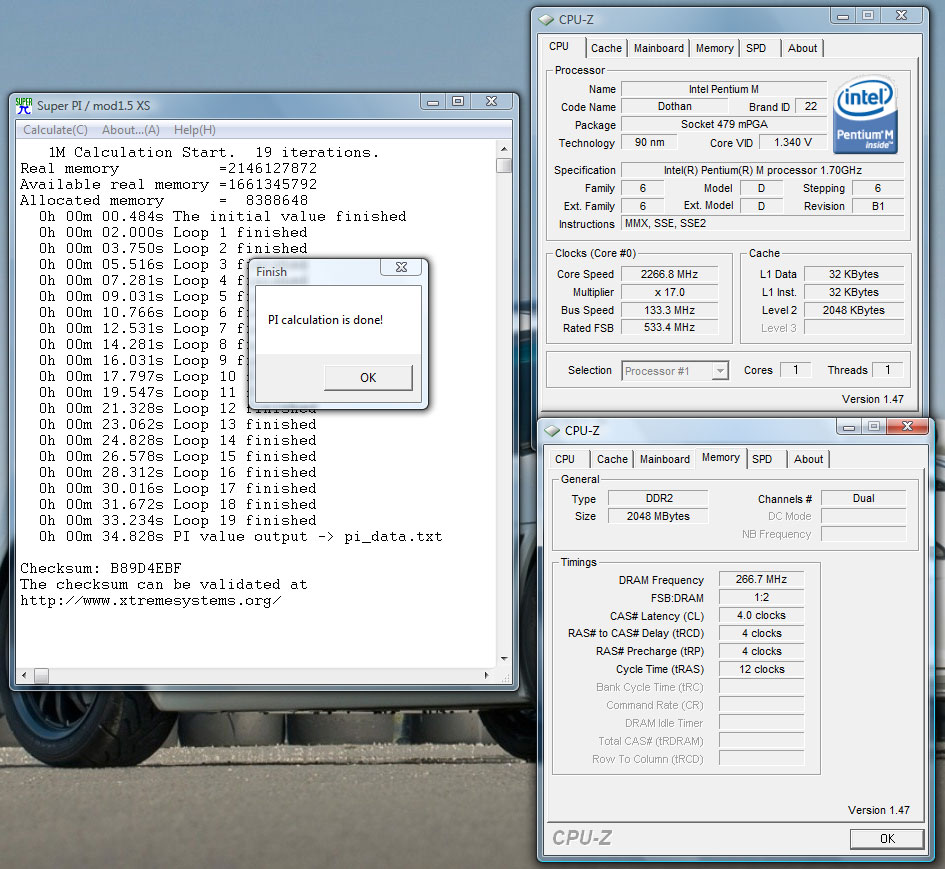Click the Checksum: B89D4EBF line
Image resolution: width=945 pixels, height=869 pixels.
tap(101, 568)
